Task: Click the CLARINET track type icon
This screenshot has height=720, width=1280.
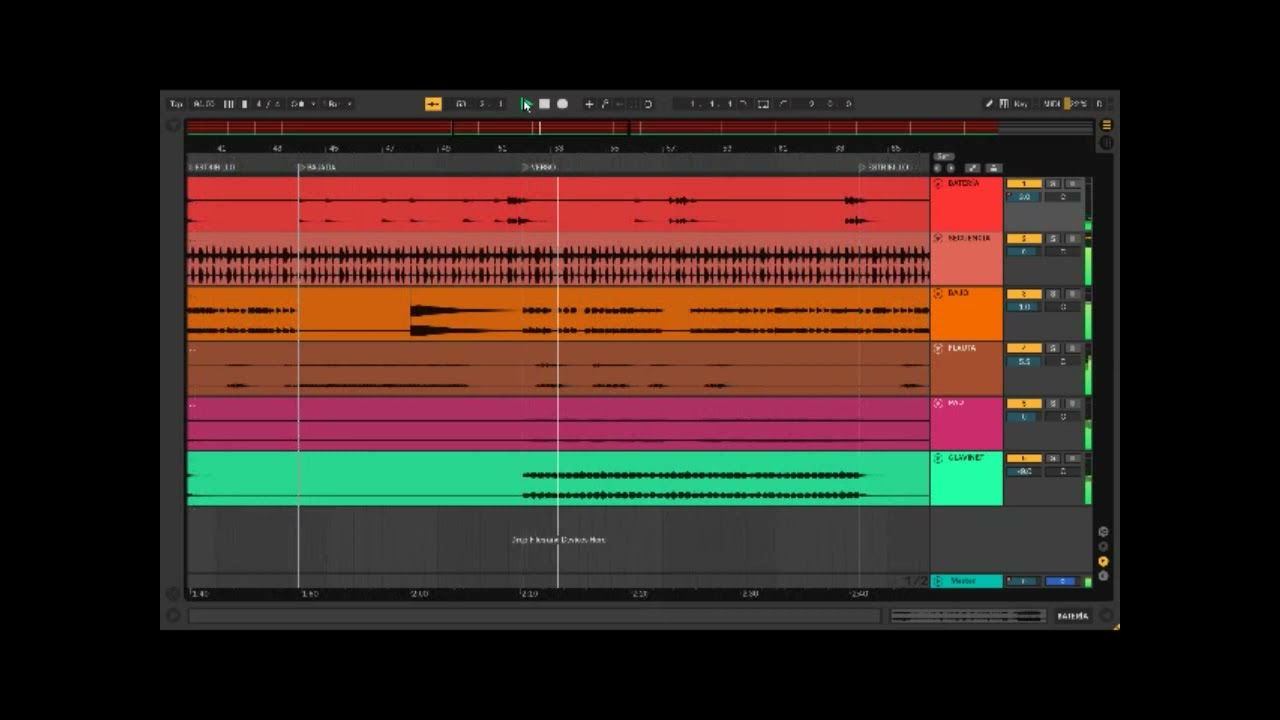Action: pyautogui.click(x=938, y=459)
